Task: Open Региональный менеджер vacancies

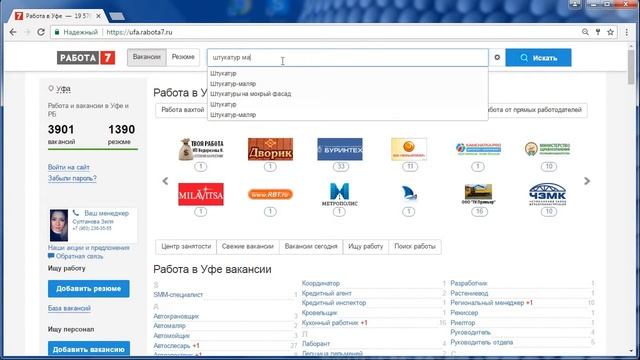Action: (x=487, y=303)
